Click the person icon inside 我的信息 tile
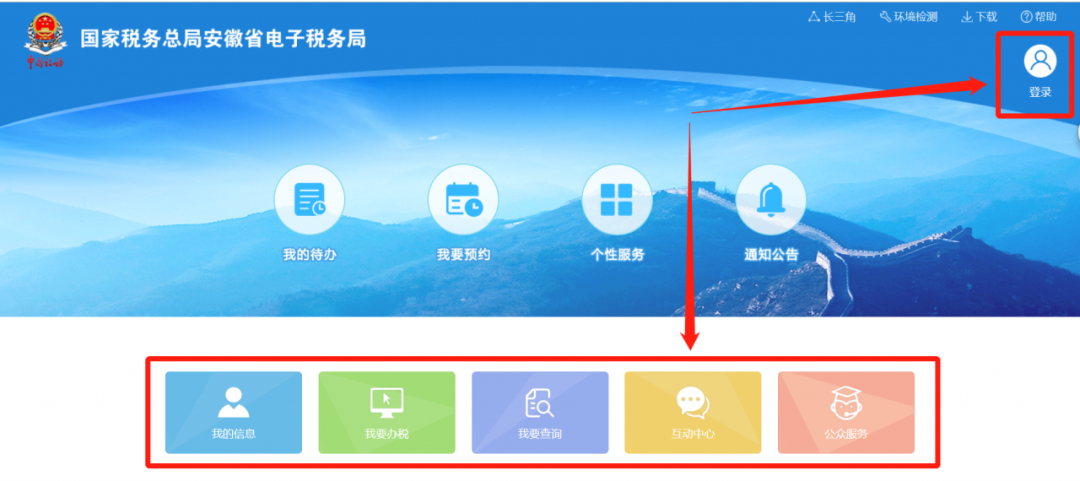1080x481 pixels. (x=233, y=402)
